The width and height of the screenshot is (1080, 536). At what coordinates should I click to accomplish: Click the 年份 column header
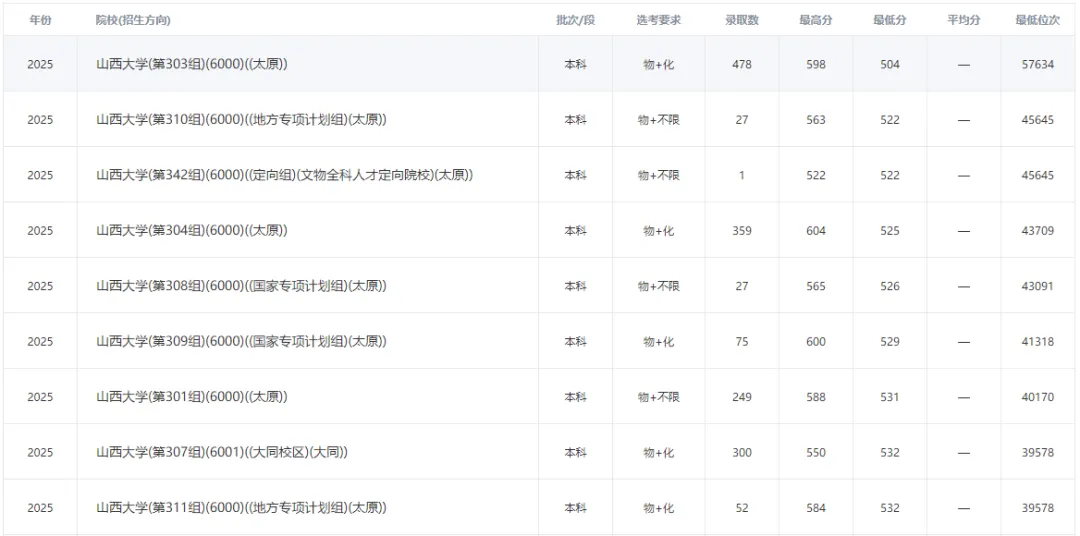pyautogui.click(x=40, y=21)
